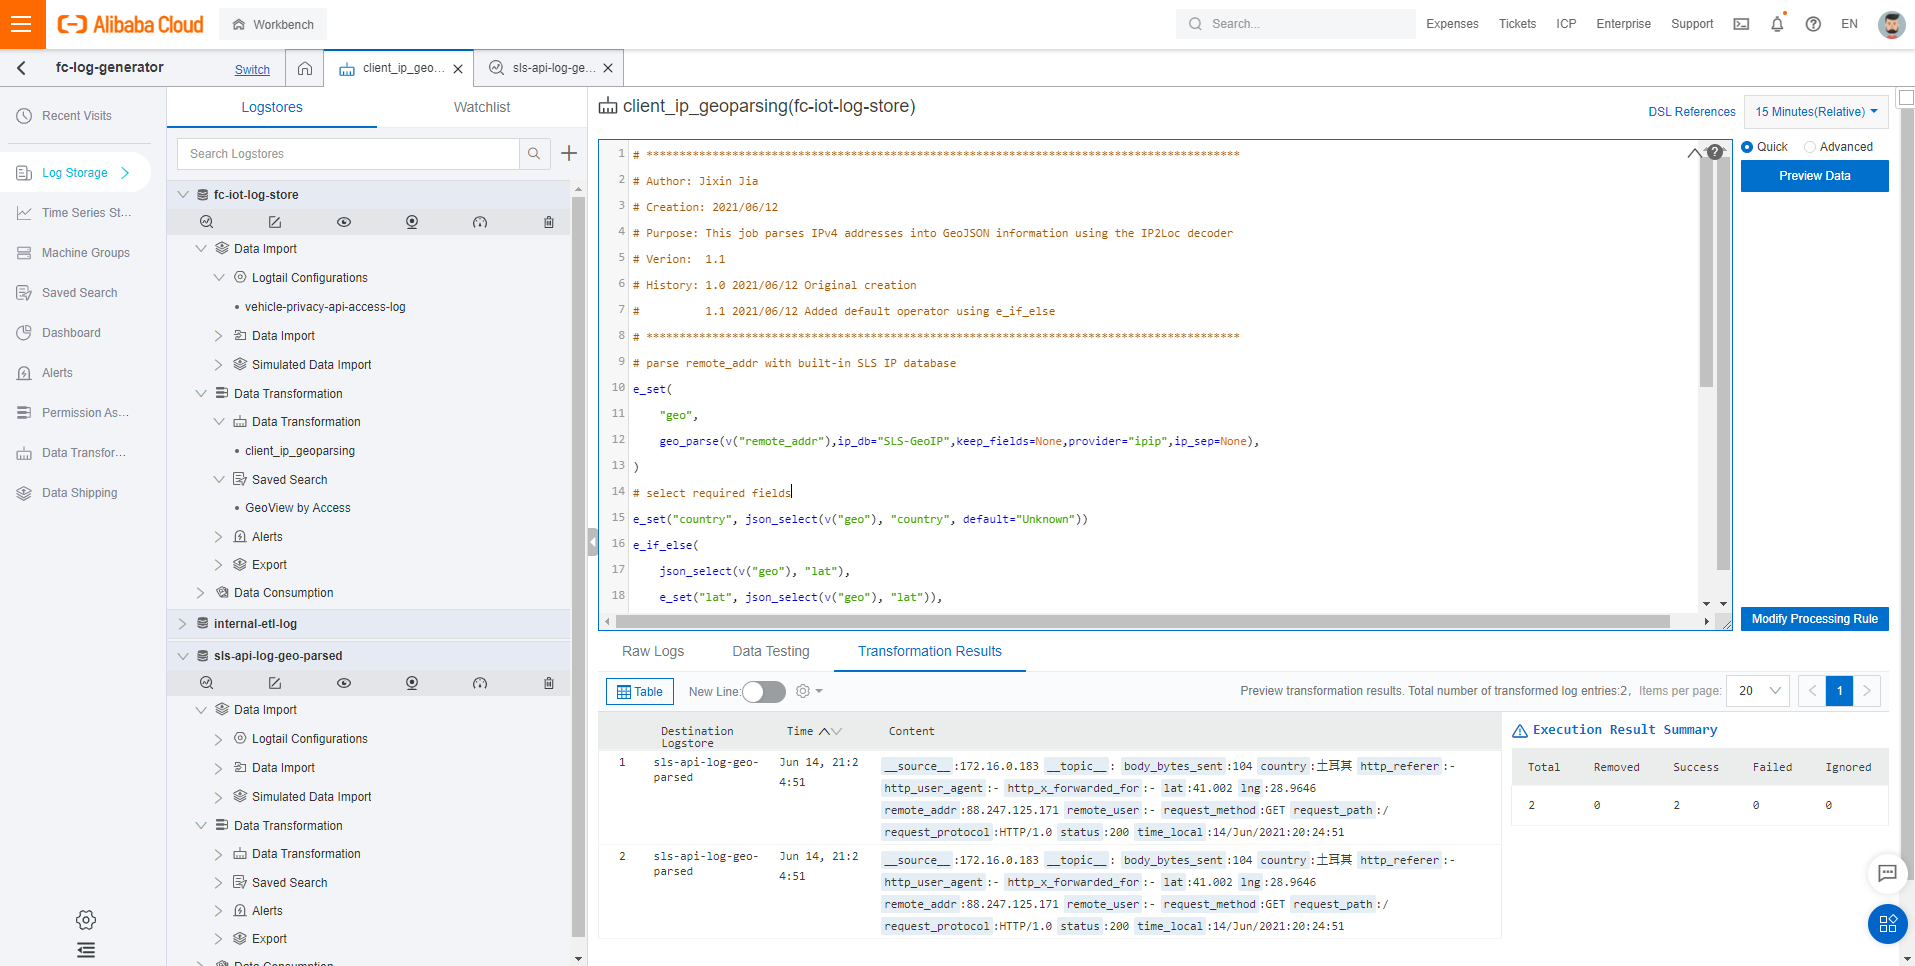Viewport: 1915px width, 966px height.
Task: Open the Dashboard sidebar item
Action: pos(71,333)
